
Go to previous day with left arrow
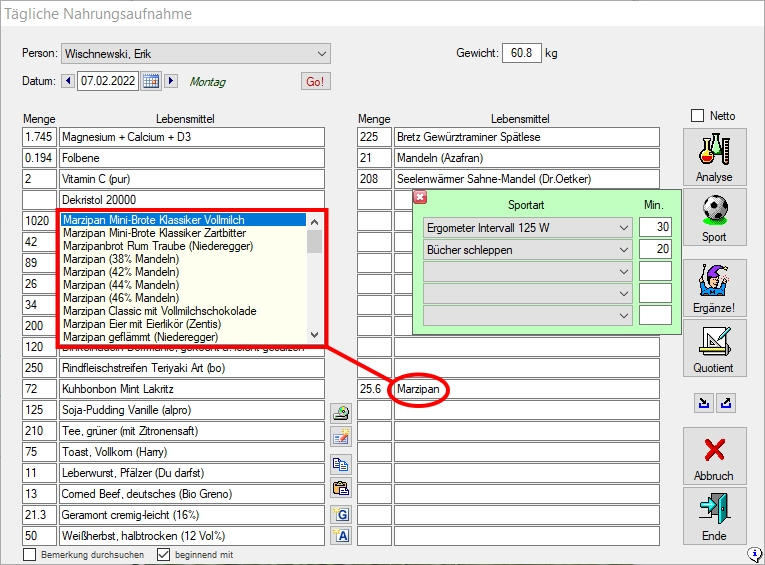[68, 82]
